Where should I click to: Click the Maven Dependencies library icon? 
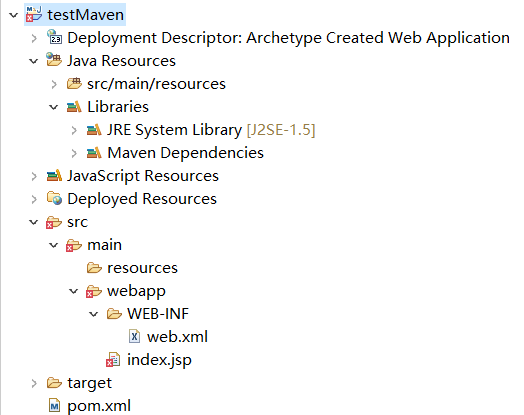(x=94, y=152)
